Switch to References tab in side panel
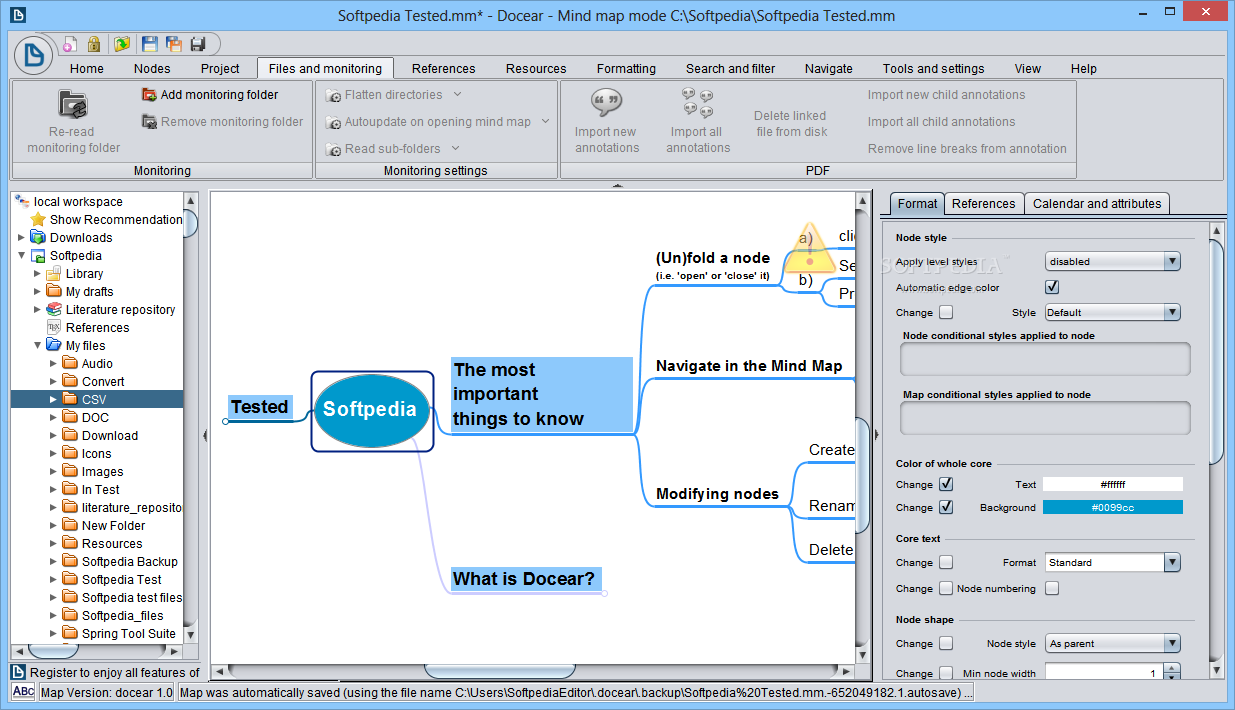 pyautogui.click(x=983, y=203)
